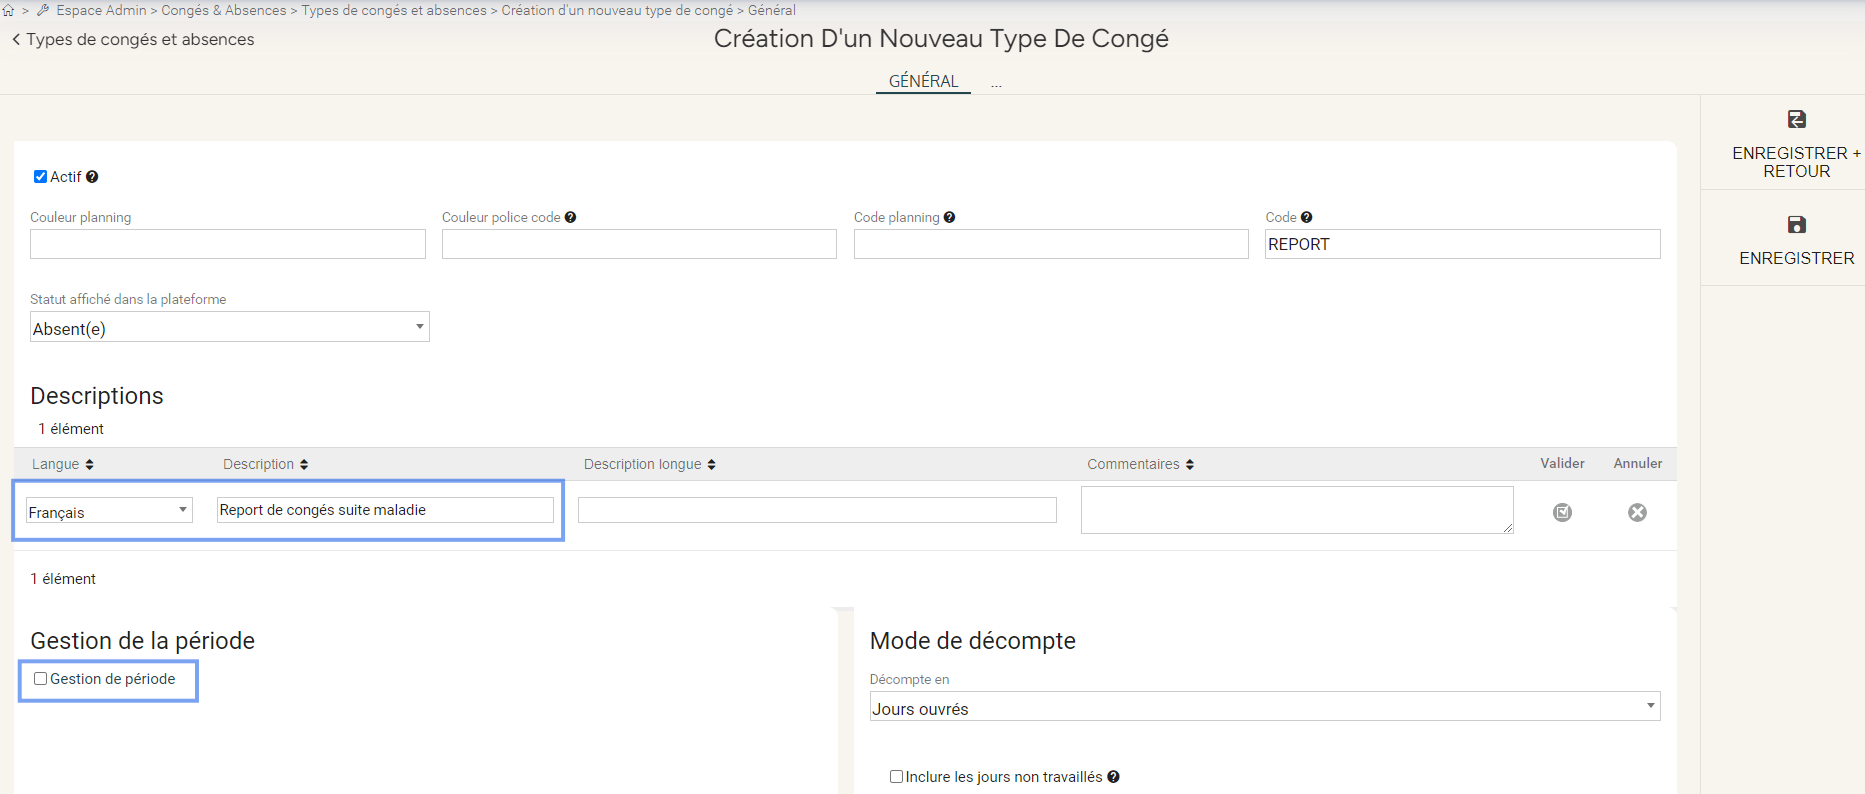Uncheck the Actif checkbox

coord(41,177)
